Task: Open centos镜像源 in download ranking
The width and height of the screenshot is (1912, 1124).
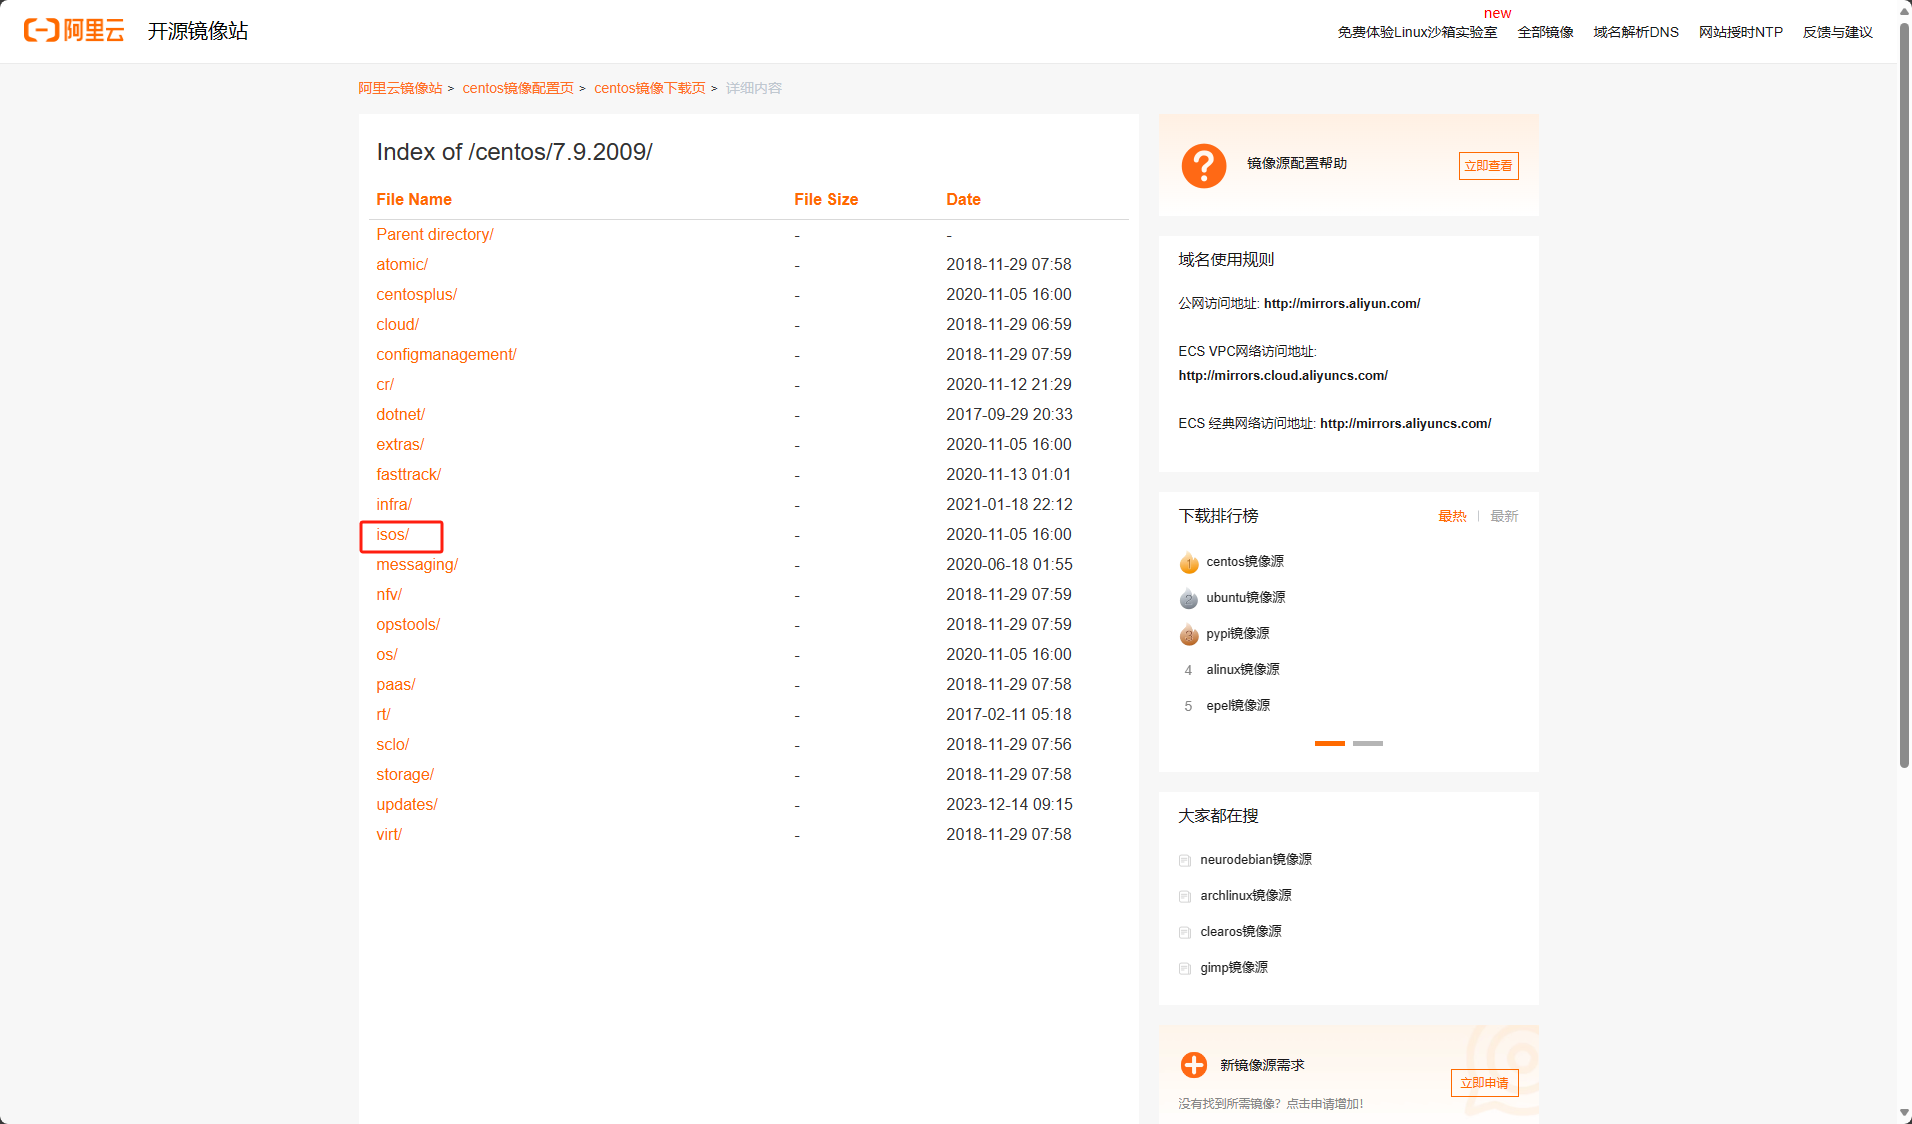Action: (x=1245, y=562)
